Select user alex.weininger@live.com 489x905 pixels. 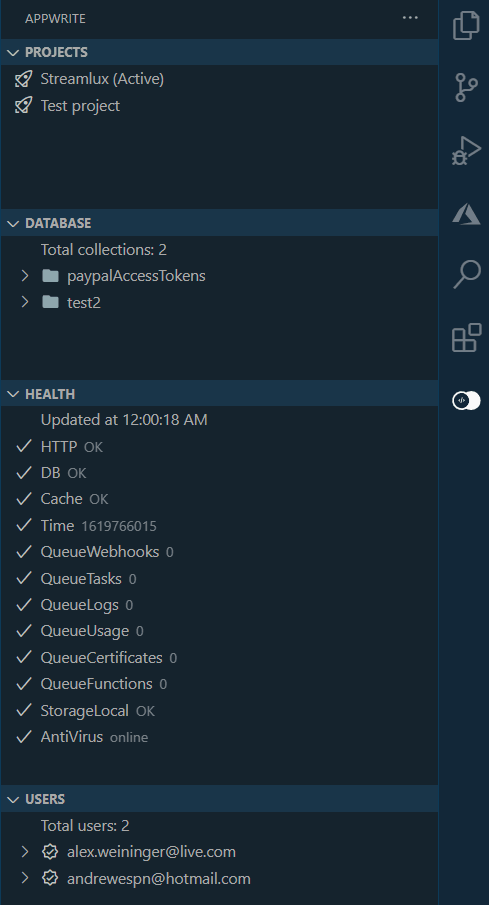[x=151, y=852]
